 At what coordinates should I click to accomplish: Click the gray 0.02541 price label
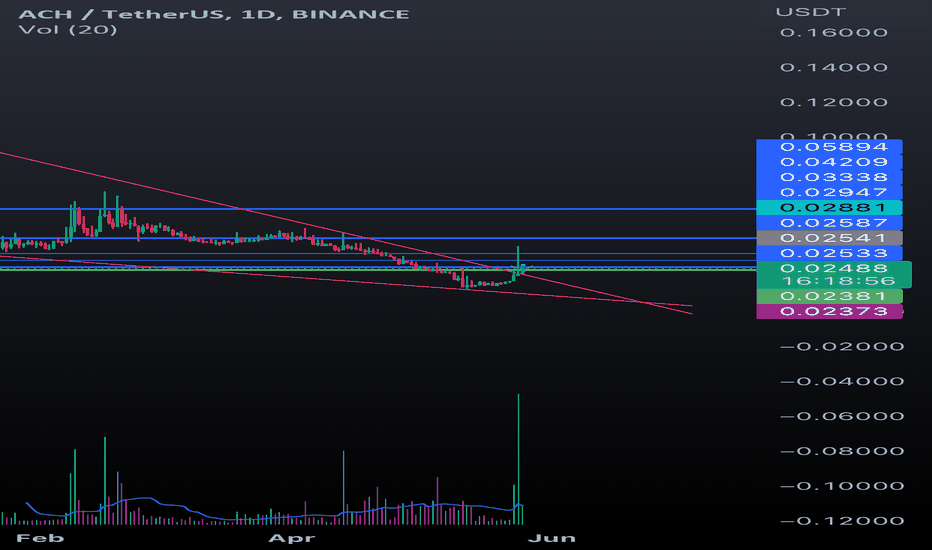click(829, 238)
